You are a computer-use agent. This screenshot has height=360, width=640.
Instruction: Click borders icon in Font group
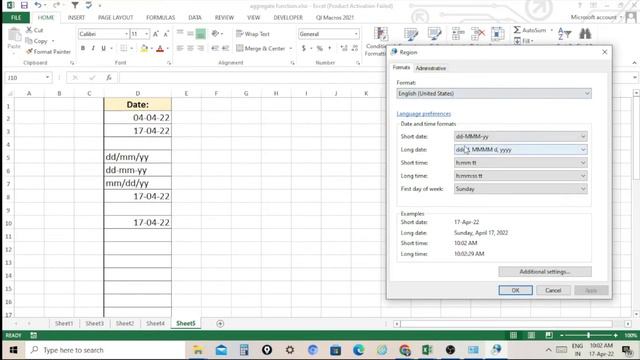pos(123,49)
